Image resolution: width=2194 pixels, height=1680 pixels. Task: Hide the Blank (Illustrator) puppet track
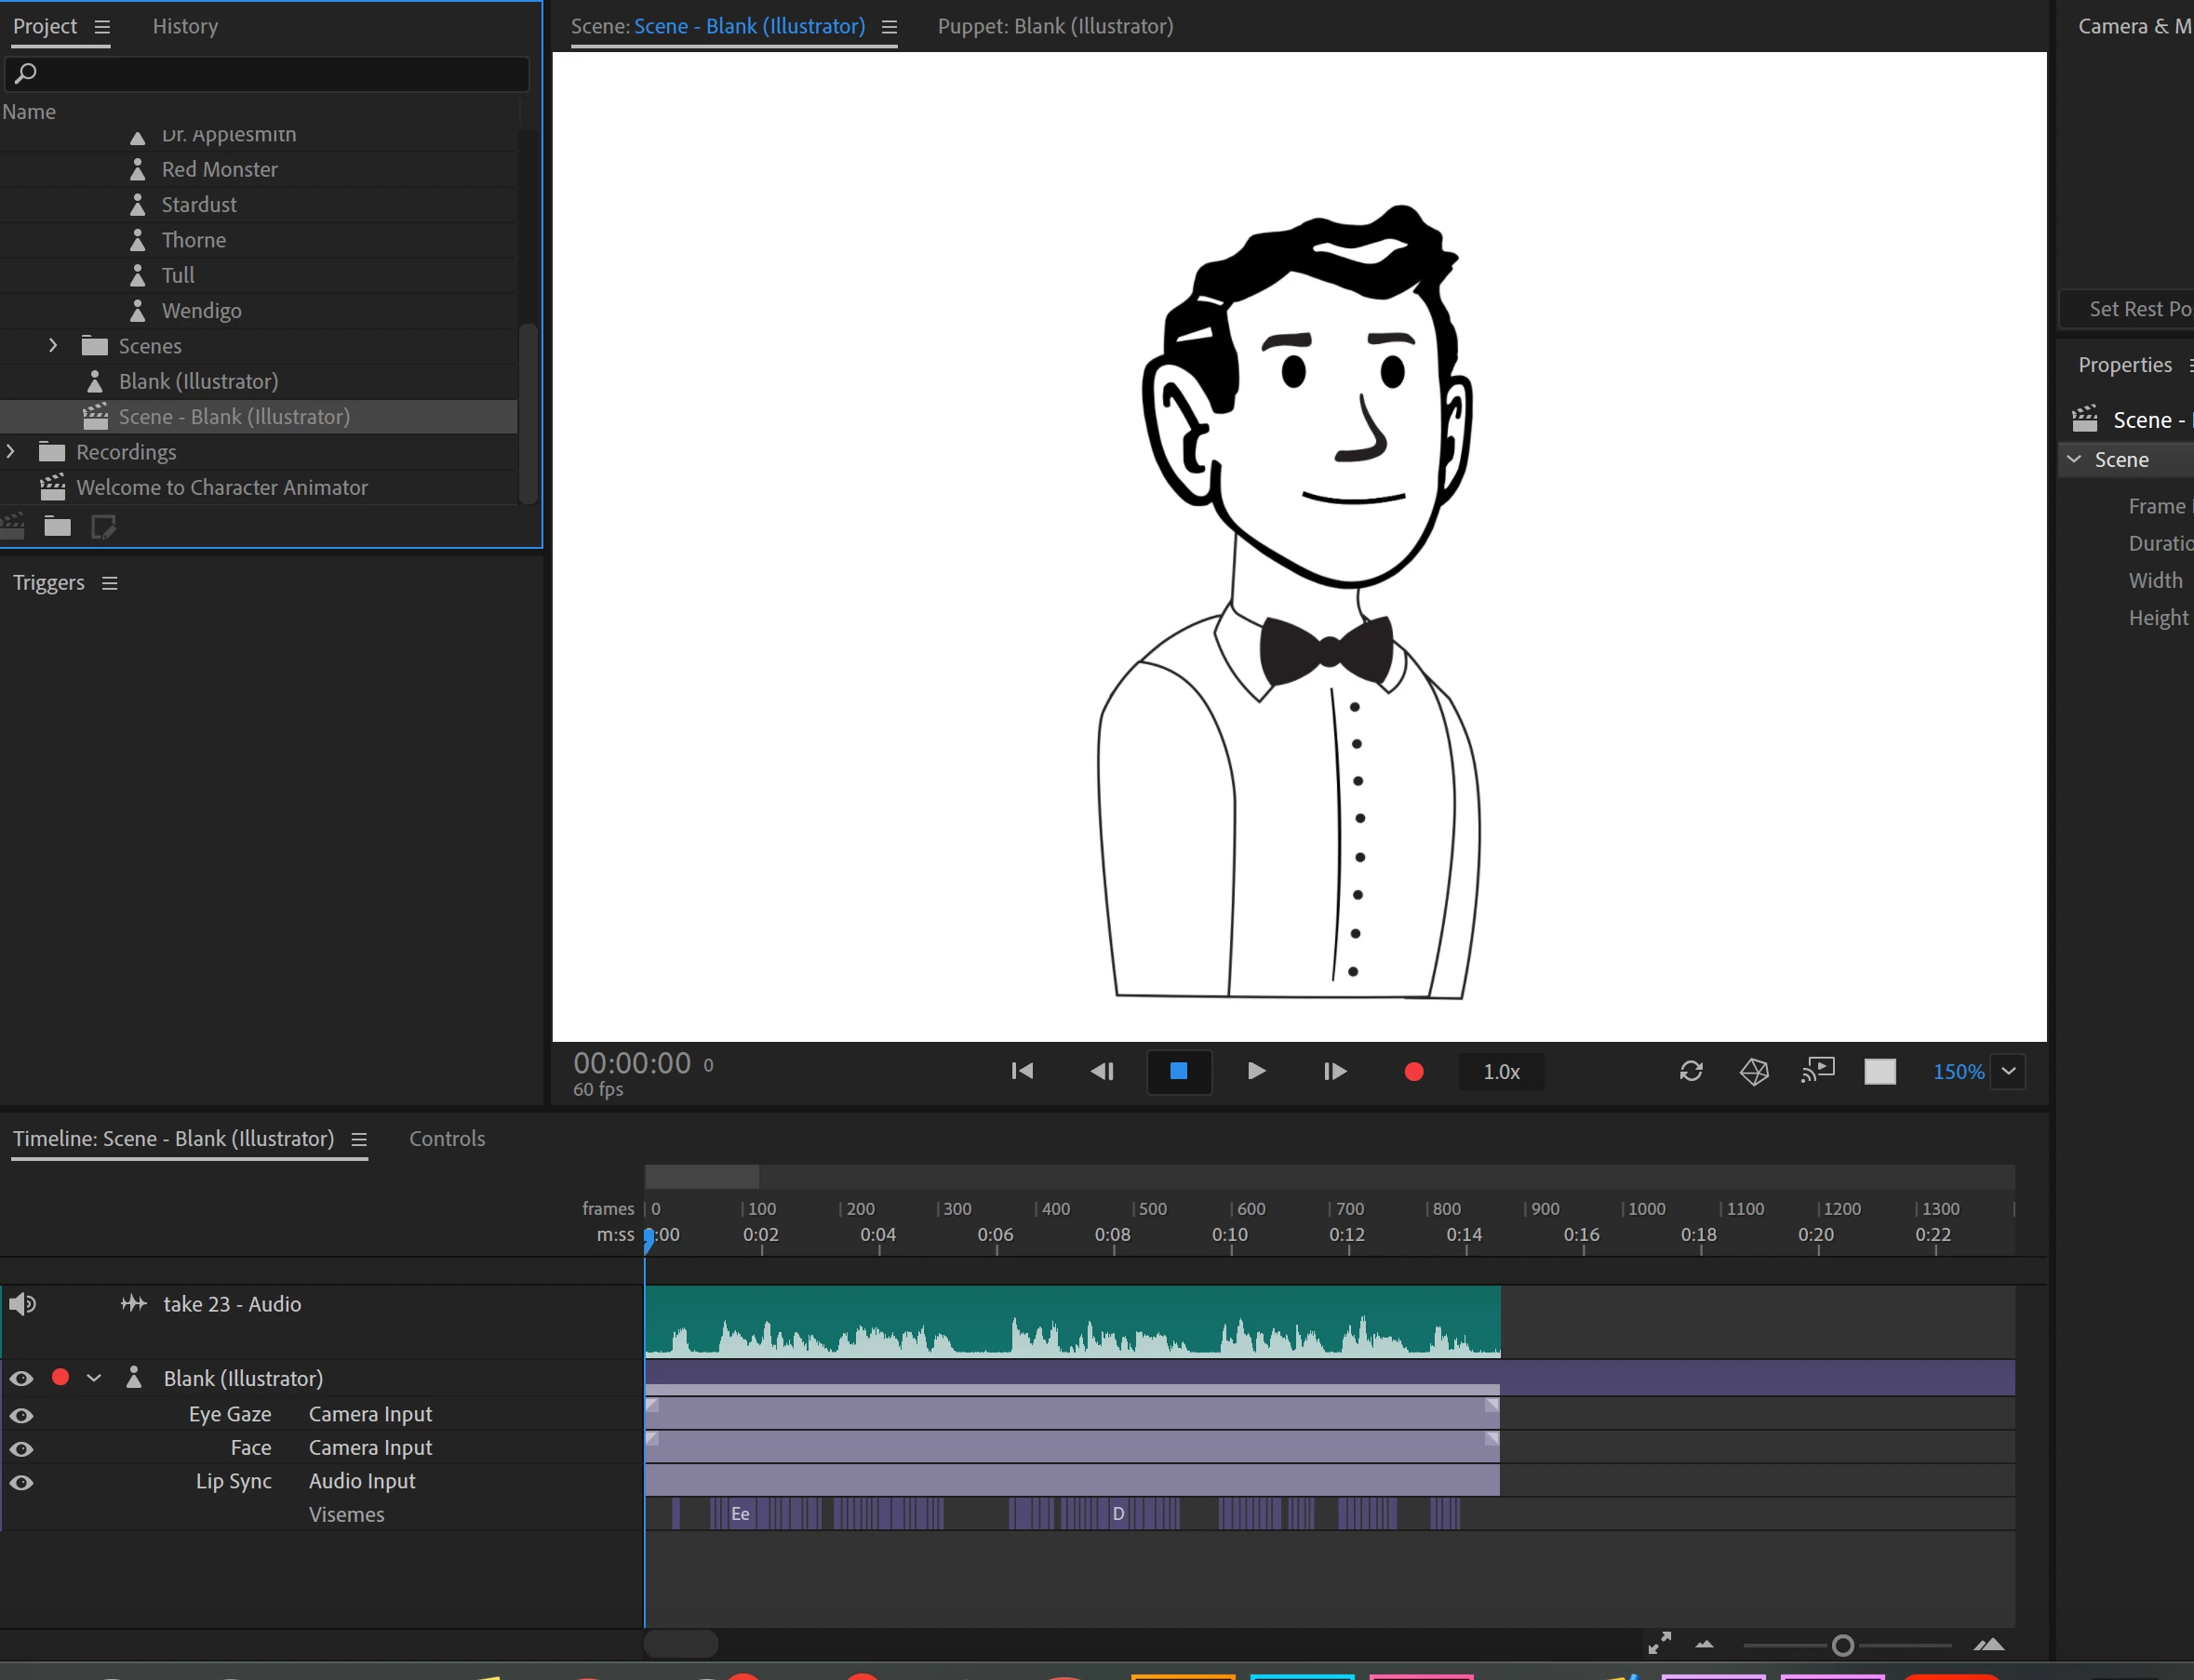pos(21,1378)
